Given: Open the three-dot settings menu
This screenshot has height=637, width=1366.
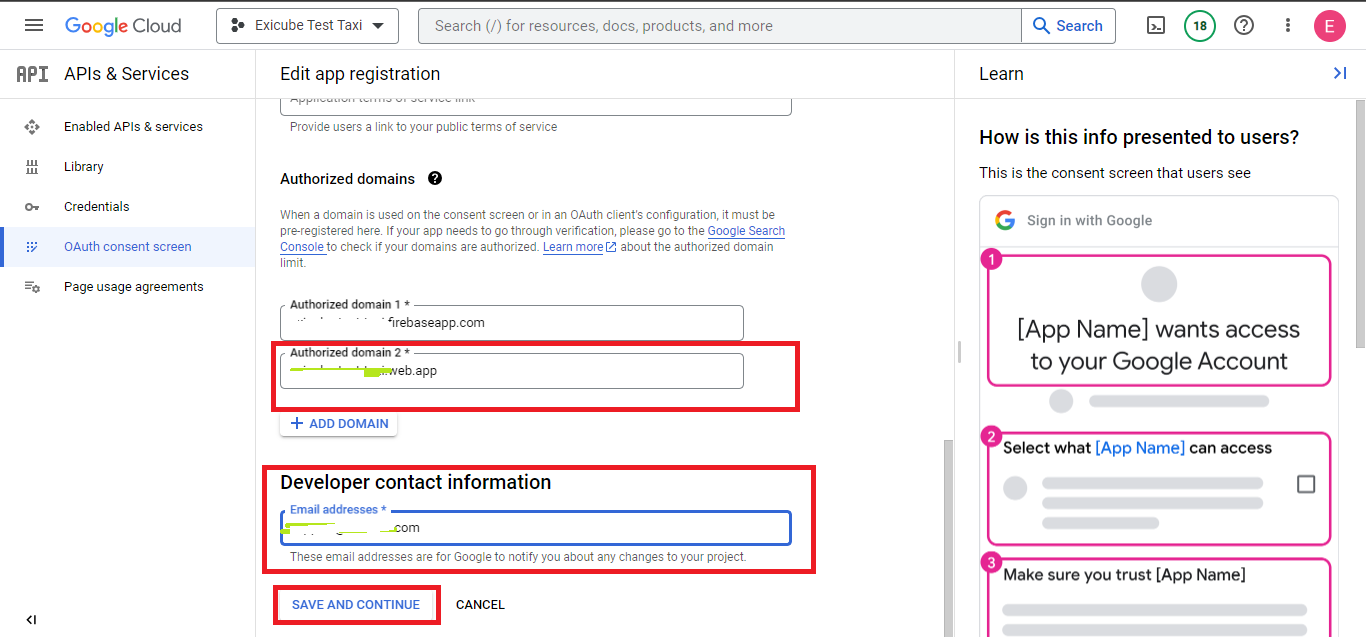Looking at the screenshot, I should point(1288,26).
